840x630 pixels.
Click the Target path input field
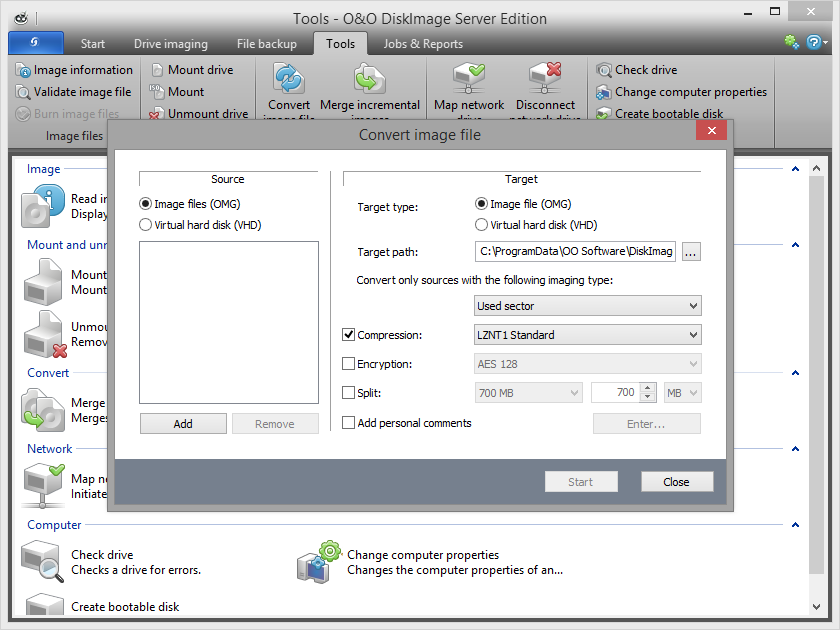tap(575, 252)
